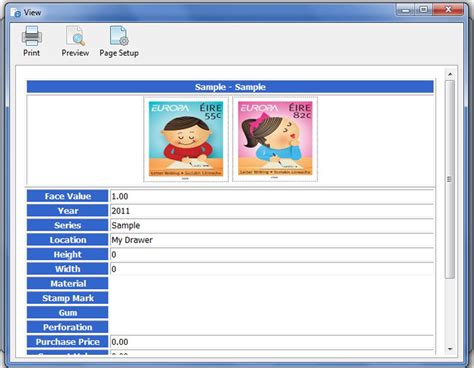The height and width of the screenshot is (368, 474).
Task: Select the blue 55c Europa stamp image
Action: (186, 139)
